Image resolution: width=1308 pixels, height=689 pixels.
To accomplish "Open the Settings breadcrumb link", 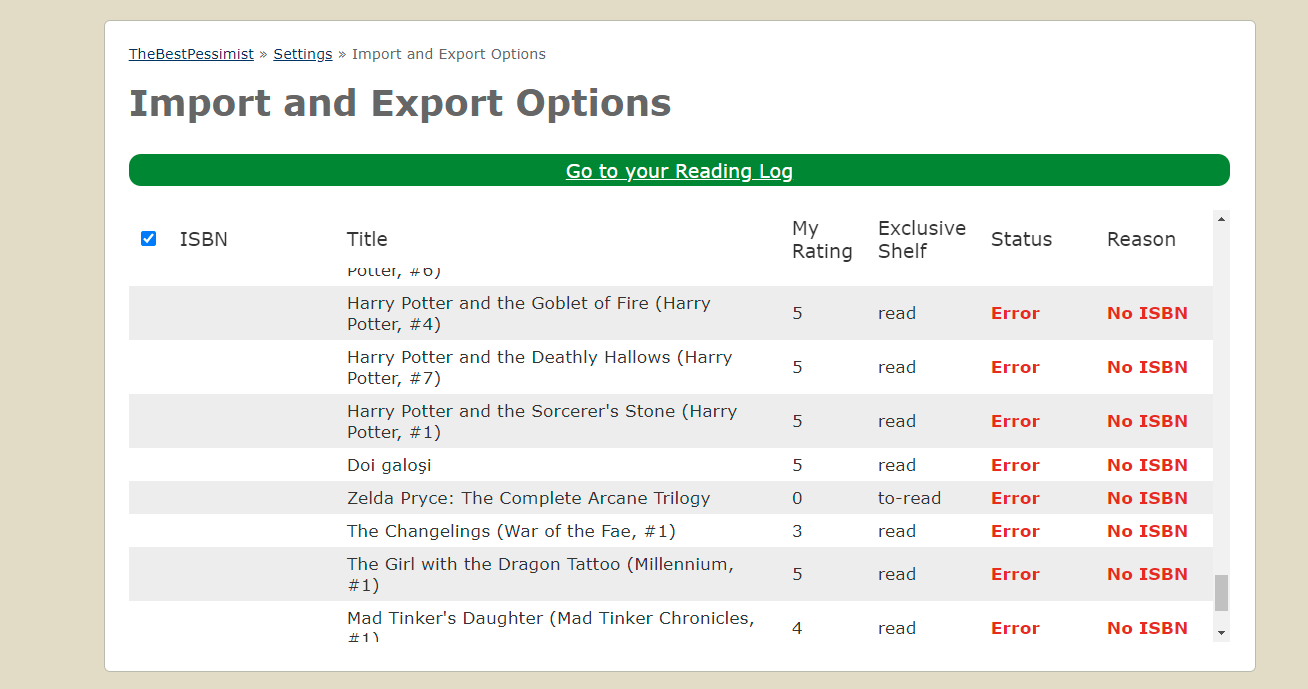I will (303, 54).
